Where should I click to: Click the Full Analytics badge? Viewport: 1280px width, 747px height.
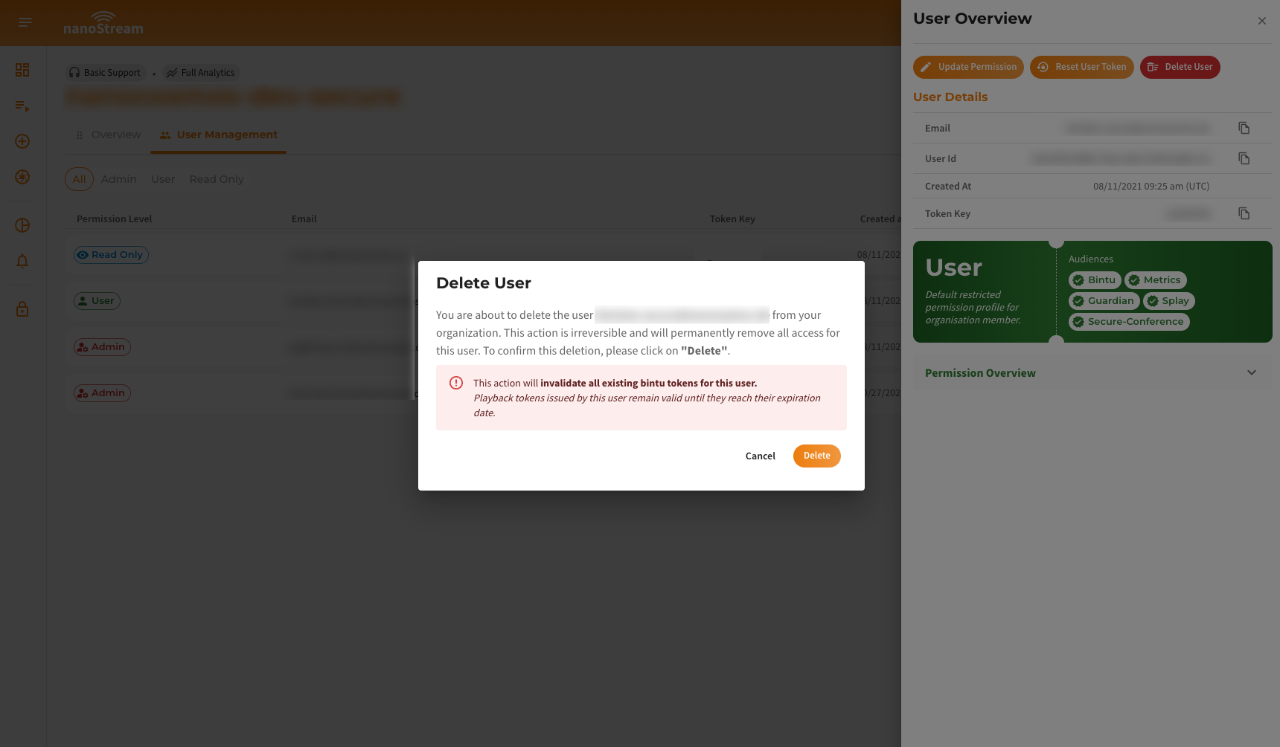pos(200,73)
